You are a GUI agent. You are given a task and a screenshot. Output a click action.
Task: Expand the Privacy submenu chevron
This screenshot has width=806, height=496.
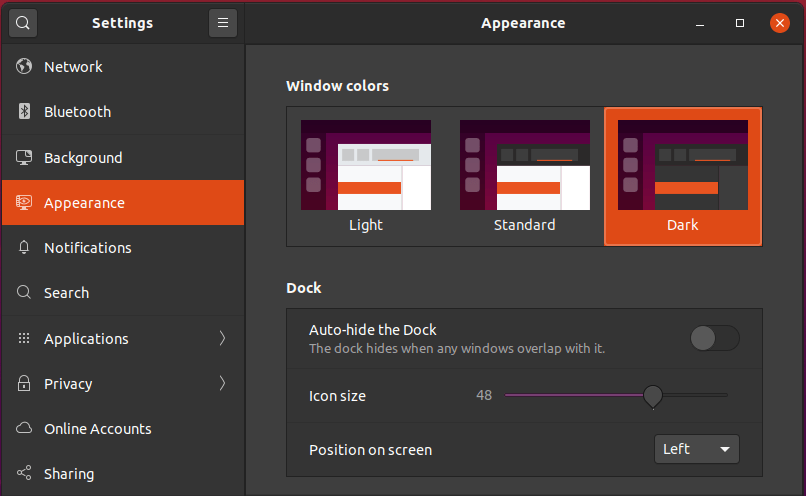222,383
